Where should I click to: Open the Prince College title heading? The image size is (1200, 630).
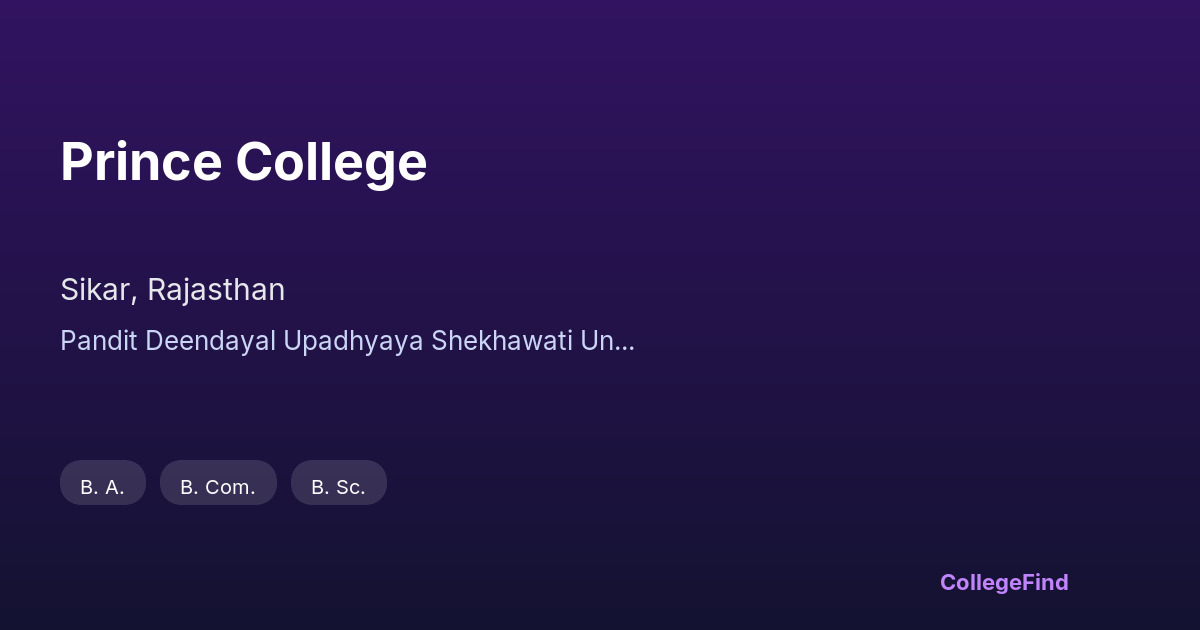[x=243, y=163]
